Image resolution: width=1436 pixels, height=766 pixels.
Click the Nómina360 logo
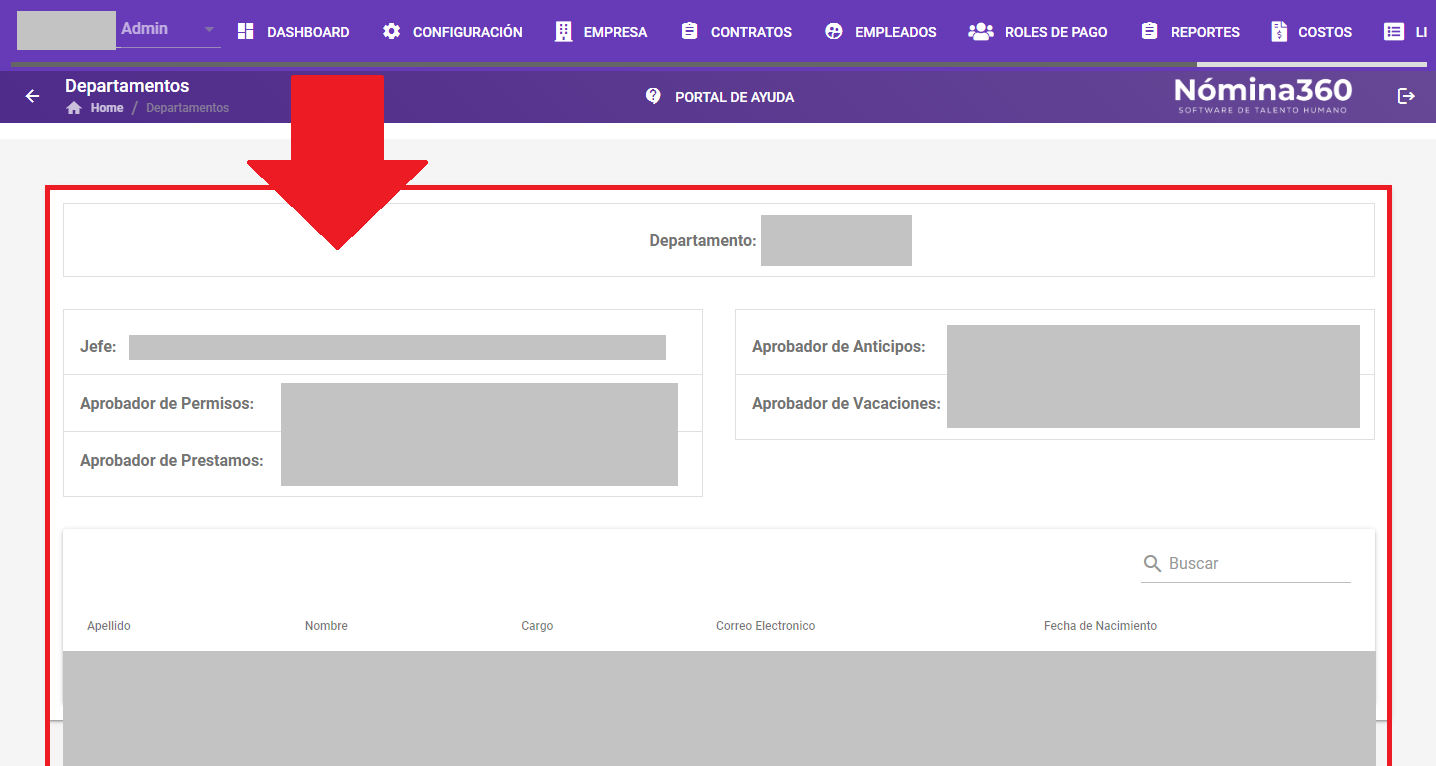(x=1263, y=95)
